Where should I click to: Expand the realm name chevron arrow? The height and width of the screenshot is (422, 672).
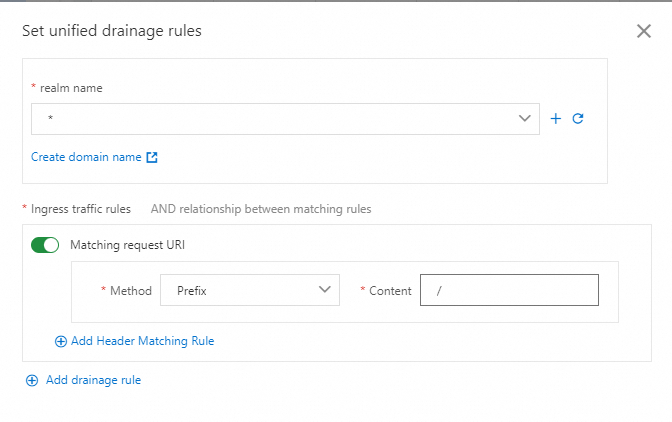[x=525, y=119]
